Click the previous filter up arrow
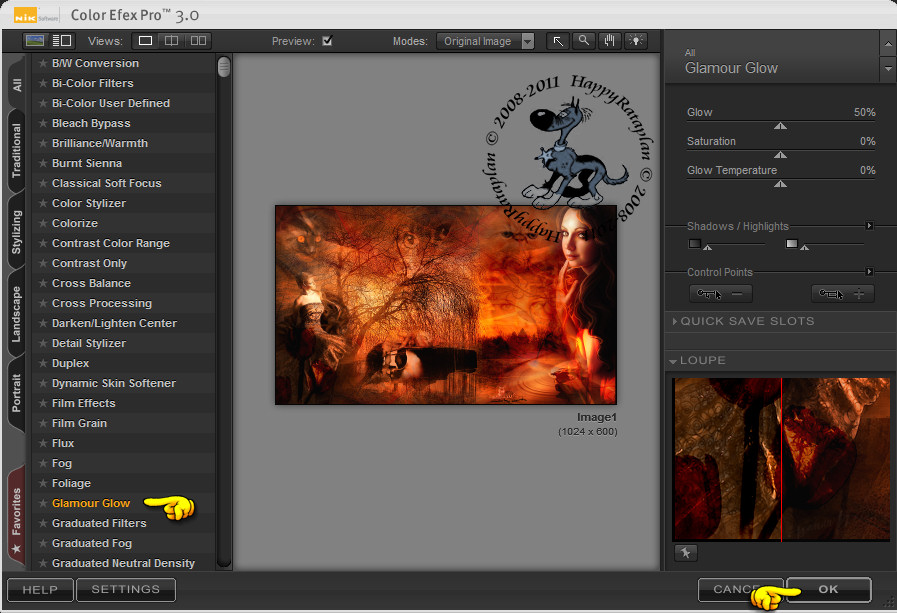Viewport: 897px width, 613px height. (x=887, y=43)
